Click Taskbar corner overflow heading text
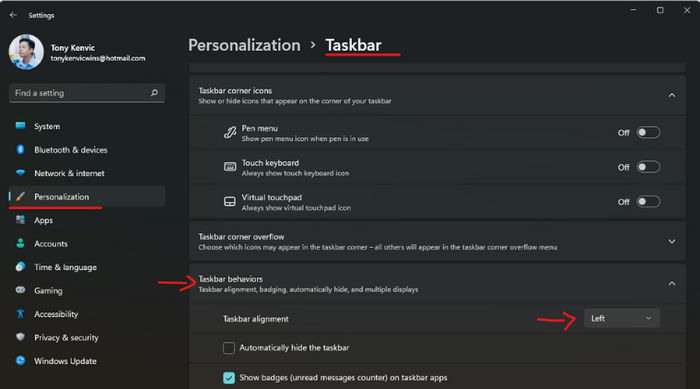The image size is (700, 389). click(241, 237)
